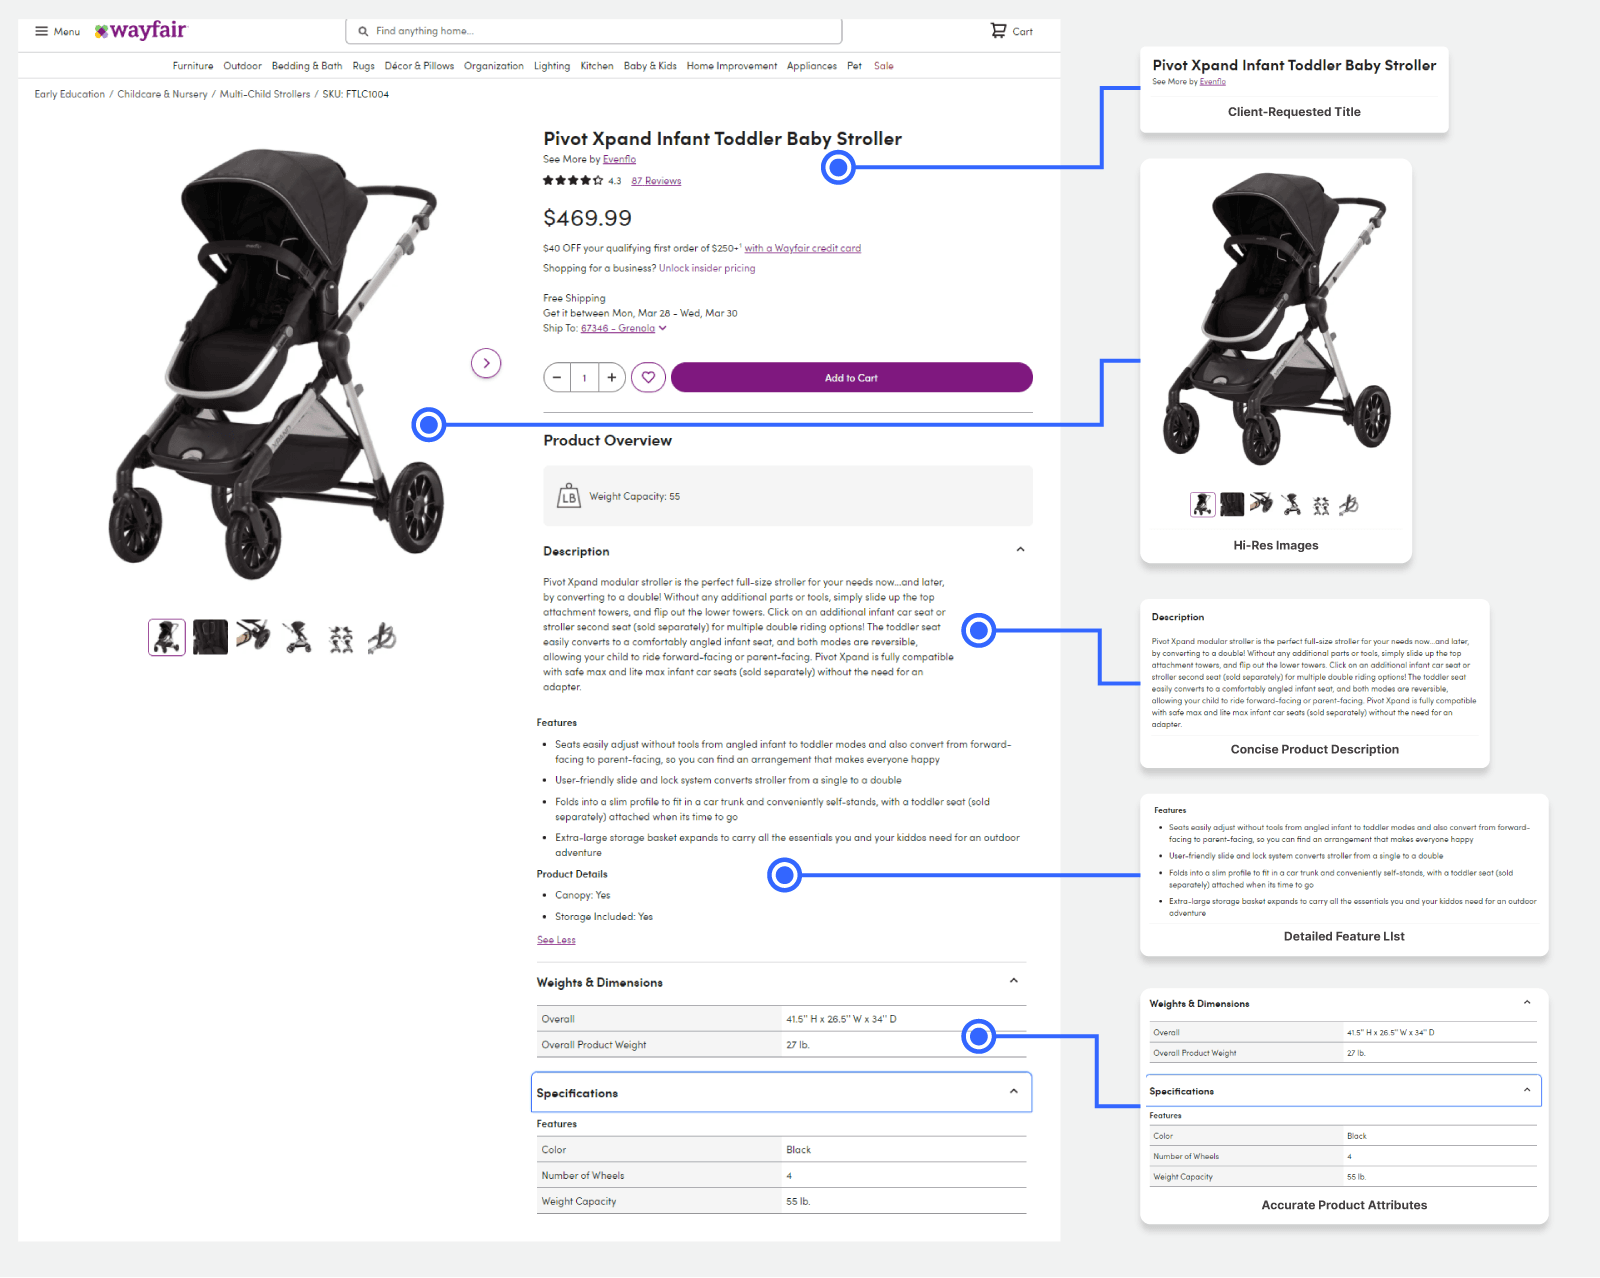Select fifth thumbnail under main product image
Image resolution: width=1600 pixels, height=1278 pixels.
click(341, 638)
